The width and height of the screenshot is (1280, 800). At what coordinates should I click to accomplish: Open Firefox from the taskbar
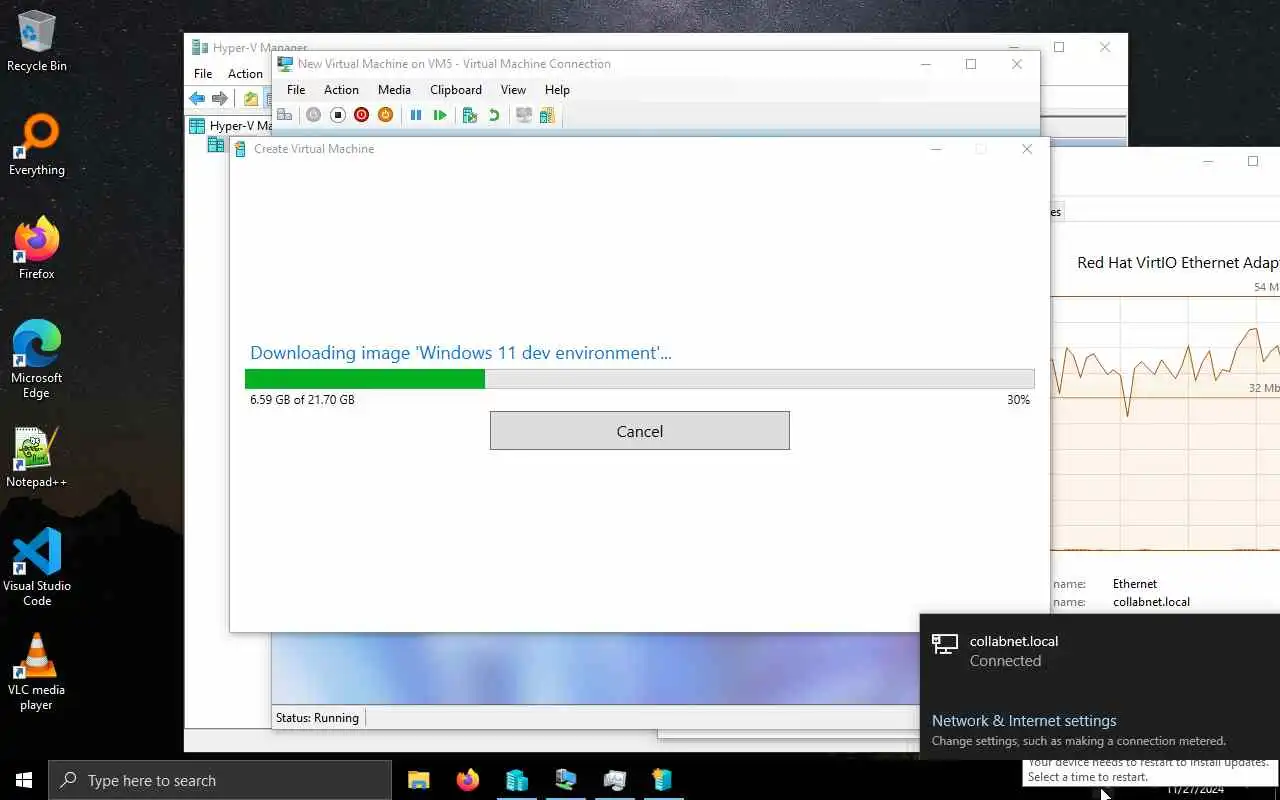coord(467,780)
